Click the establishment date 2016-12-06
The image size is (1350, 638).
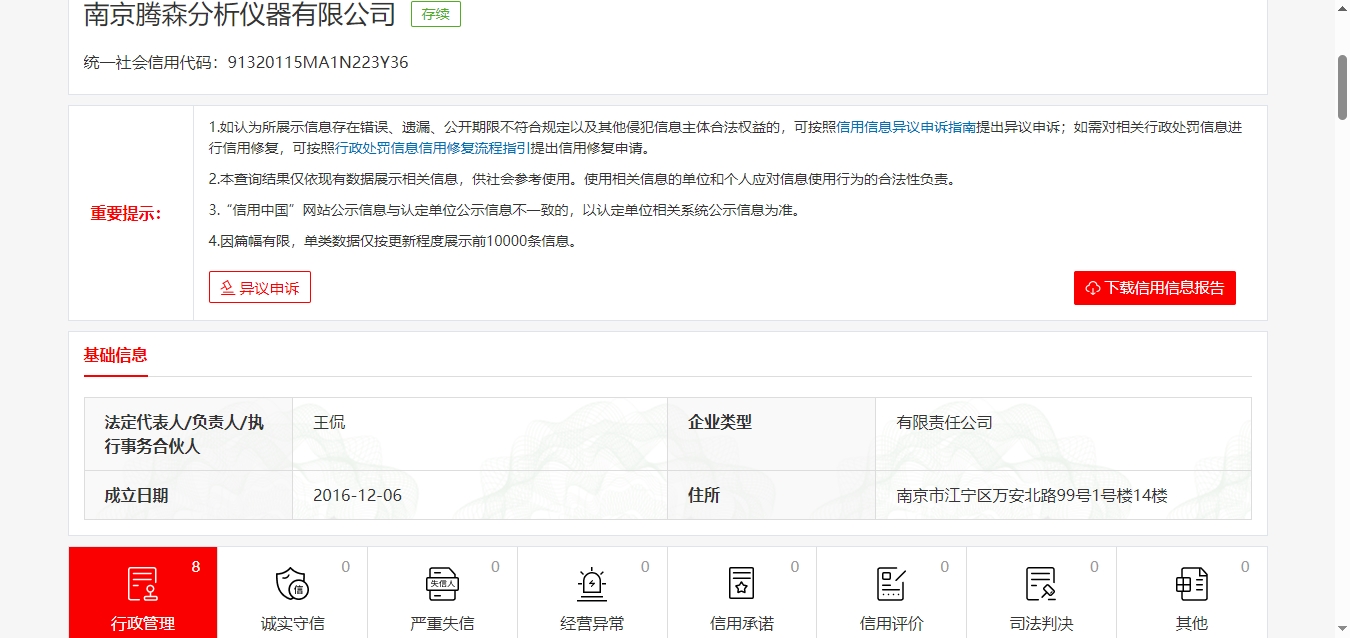tap(357, 495)
